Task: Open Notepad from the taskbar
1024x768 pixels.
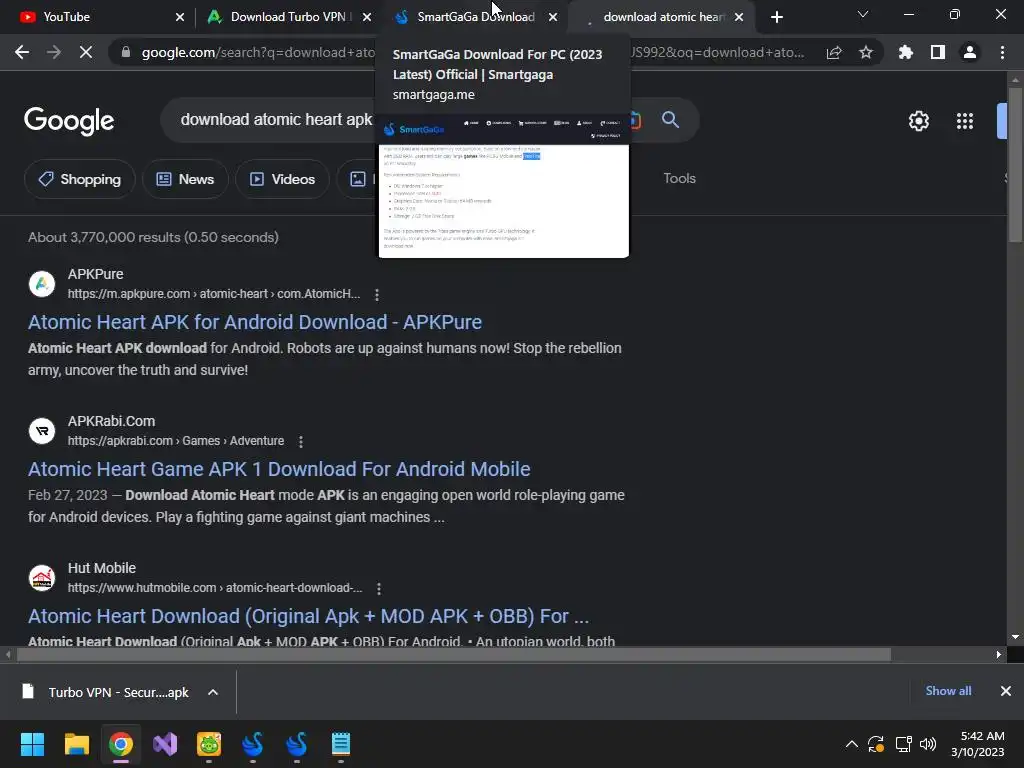Action: tap(341, 744)
